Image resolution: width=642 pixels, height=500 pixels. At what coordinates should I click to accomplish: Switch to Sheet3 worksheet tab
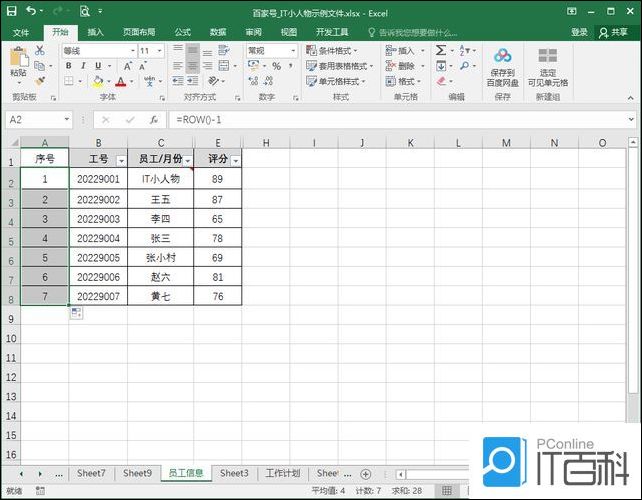coord(234,473)
